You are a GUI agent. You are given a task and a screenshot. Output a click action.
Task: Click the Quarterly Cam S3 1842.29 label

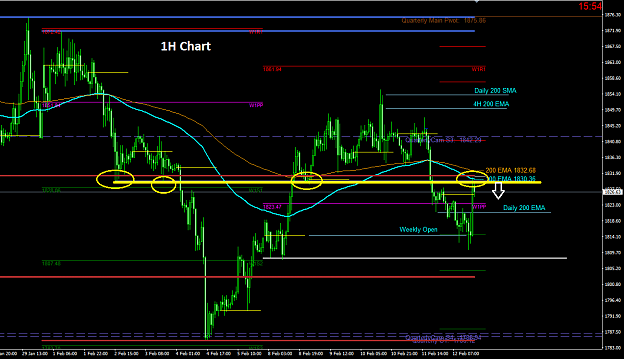[x=443, y=140]
